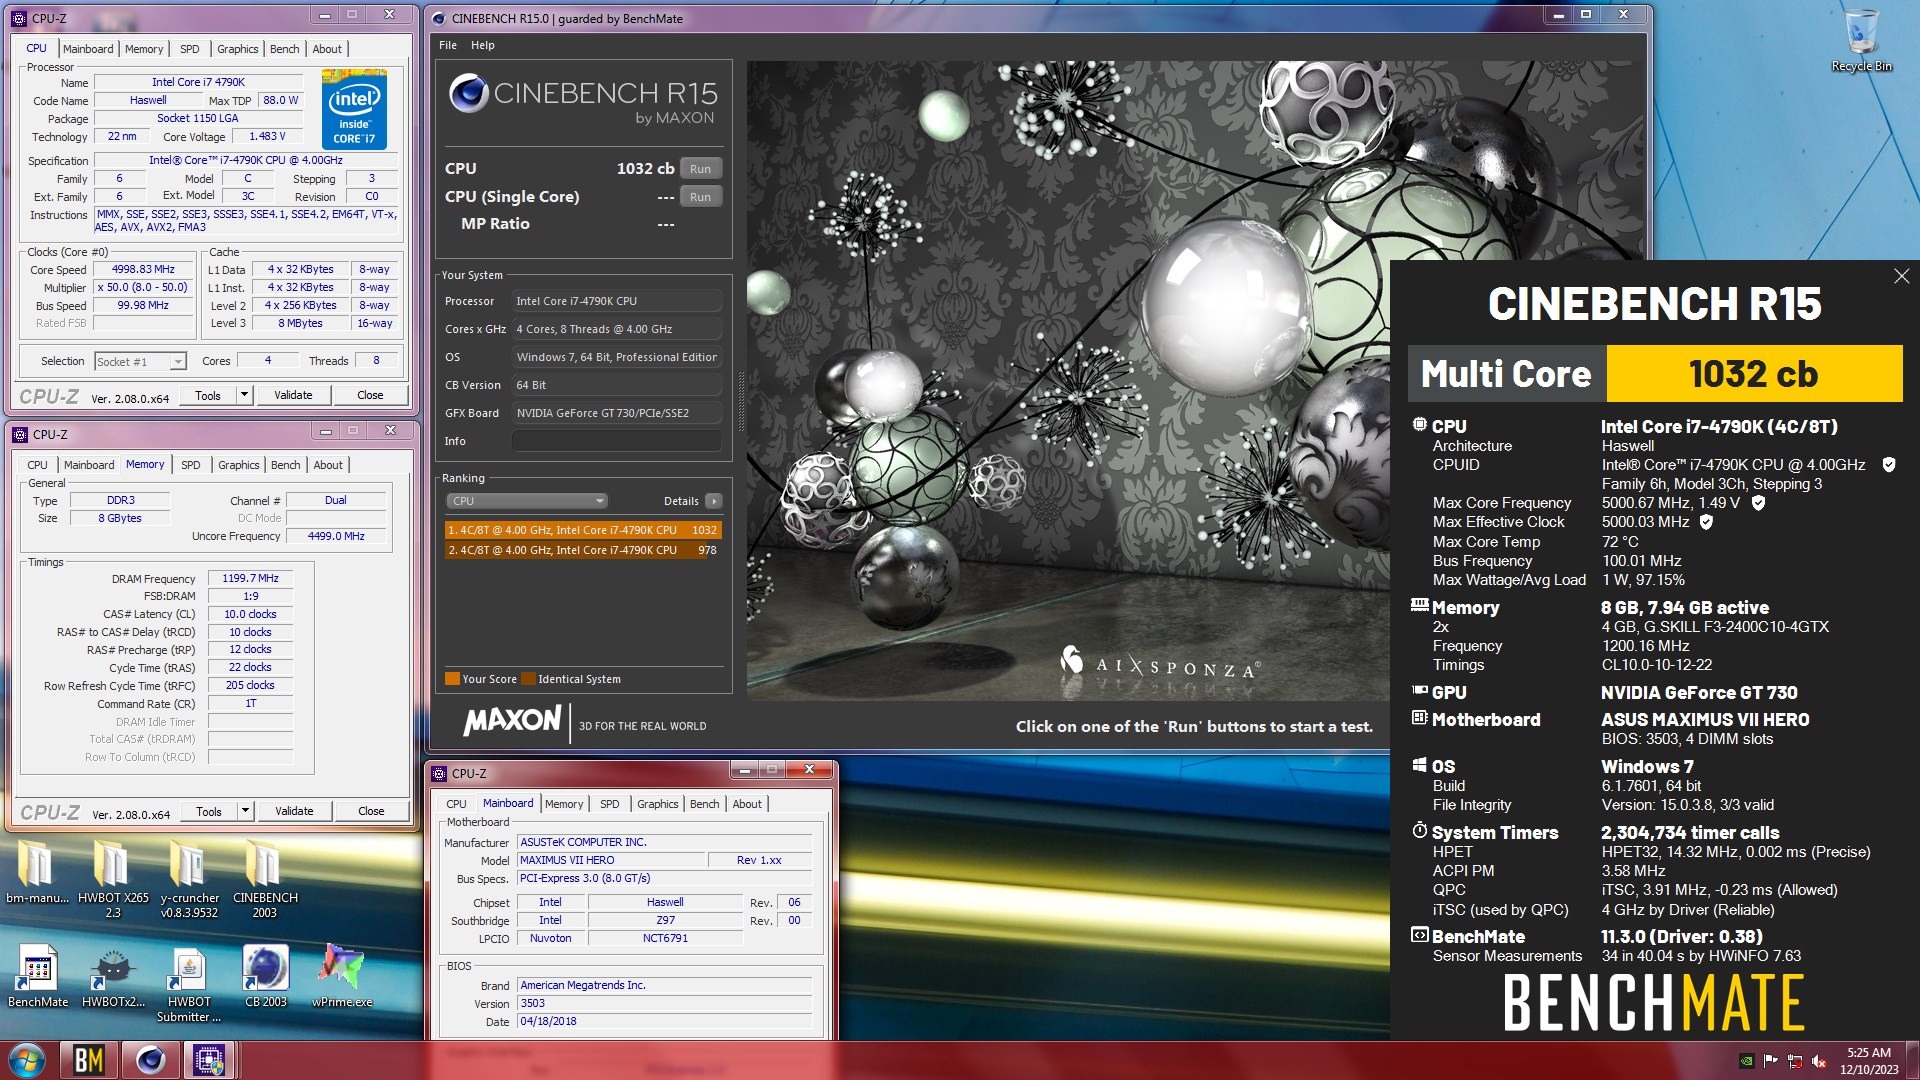Switch to CPU-Z in the taskbar

(x=209, y=1060)
